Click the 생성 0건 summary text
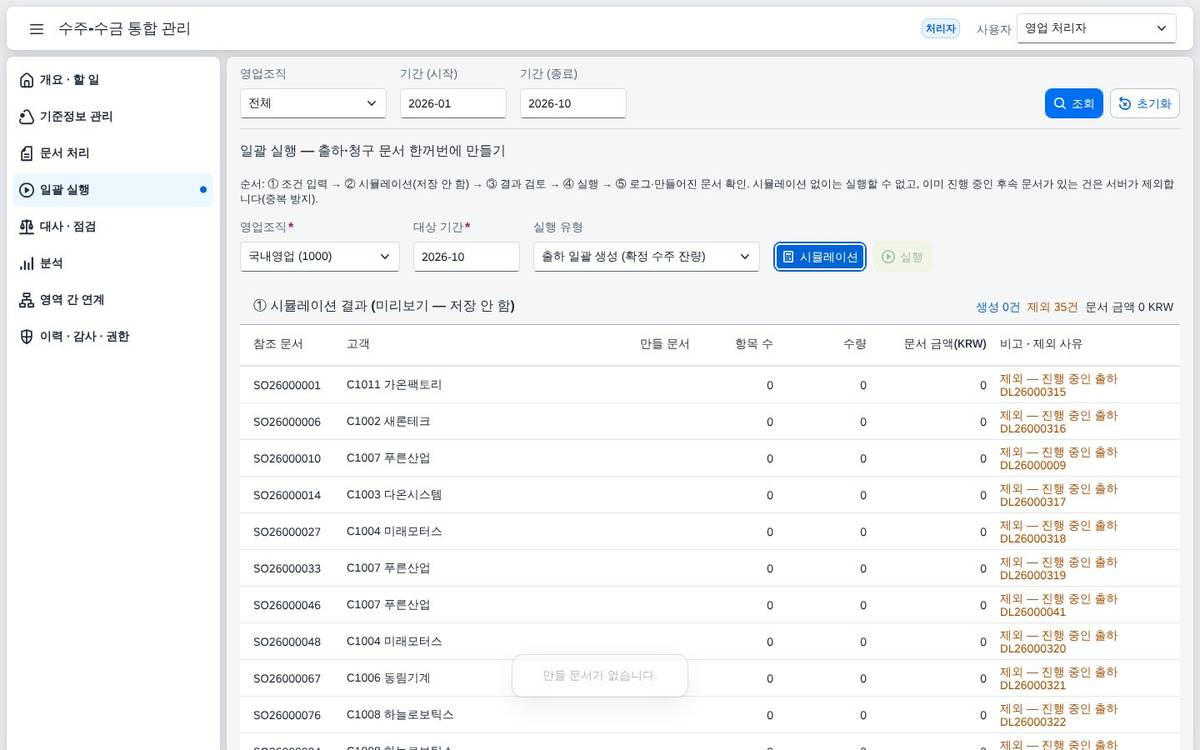This screenshot has height=750, width=1200. [x=998, y=307]
